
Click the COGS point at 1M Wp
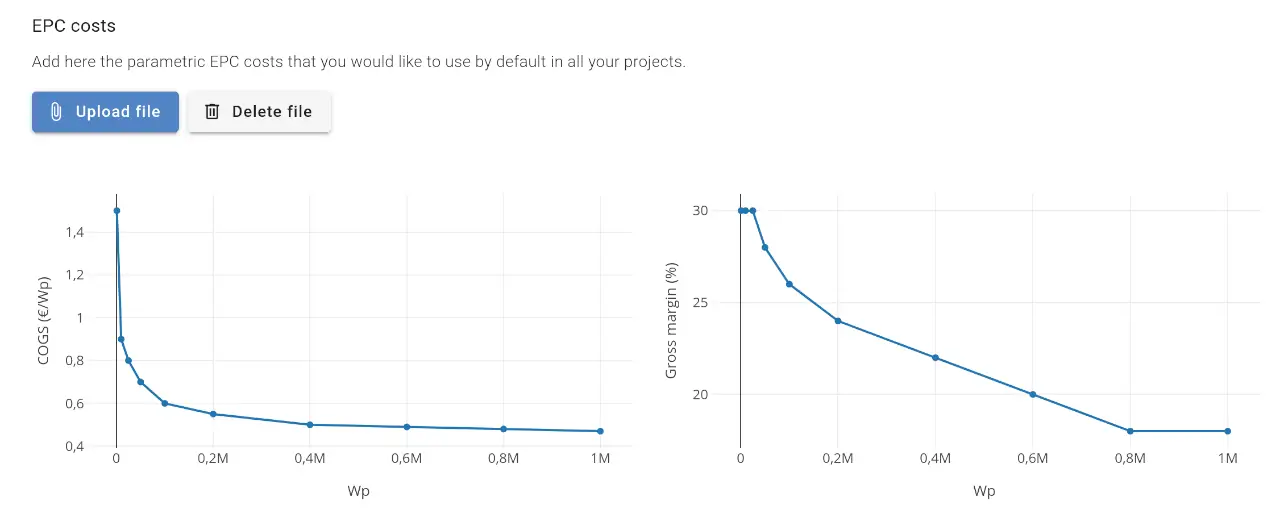600,431
